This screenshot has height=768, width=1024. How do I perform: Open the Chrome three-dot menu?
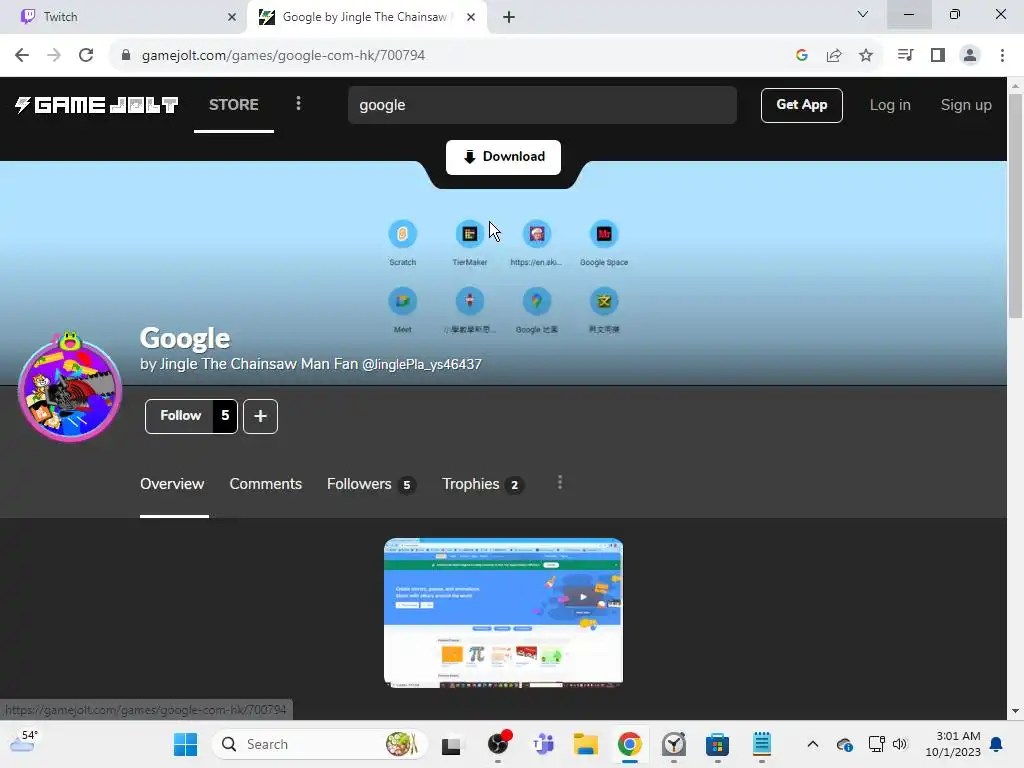coord(1002,55)
